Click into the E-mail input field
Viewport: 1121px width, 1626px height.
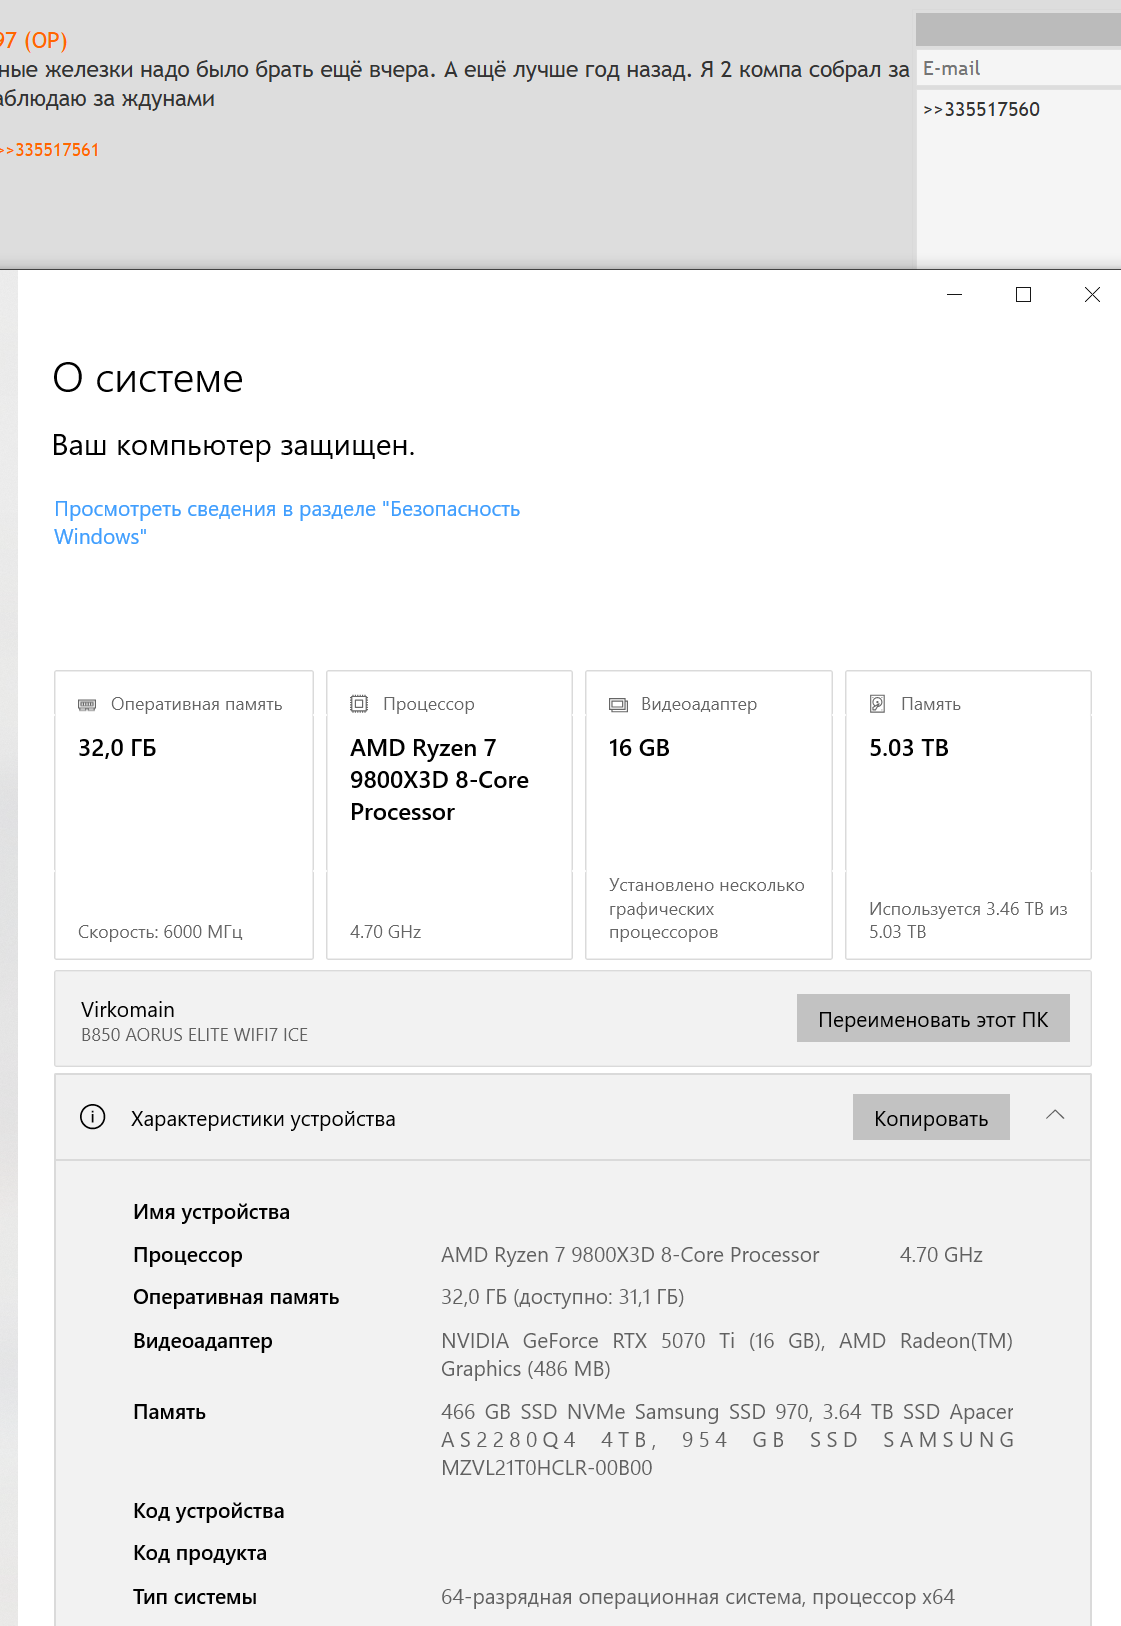pos(1018,68)
